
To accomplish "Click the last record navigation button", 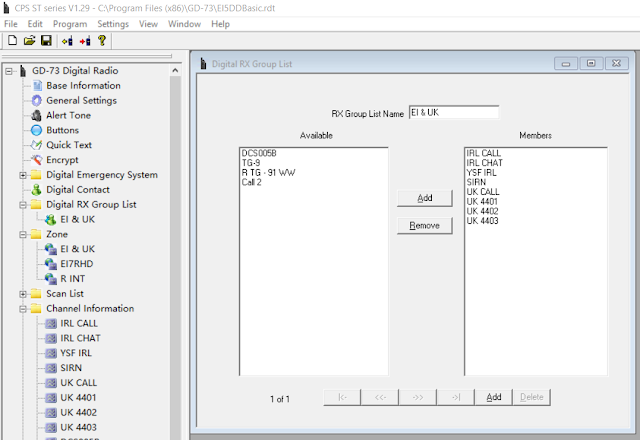I will point(456,397).
